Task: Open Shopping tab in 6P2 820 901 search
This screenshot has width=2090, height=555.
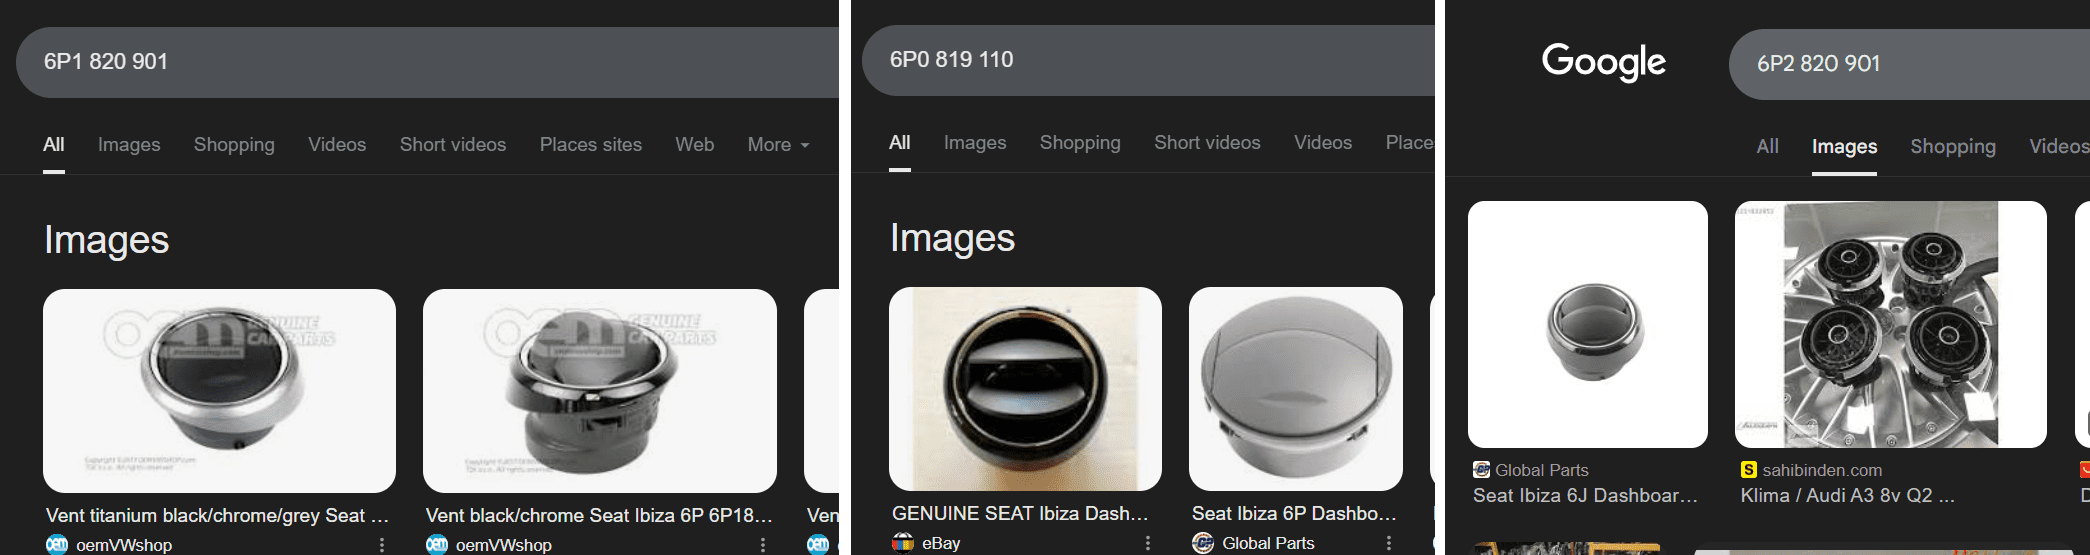Action: [x=1952, y=147]
